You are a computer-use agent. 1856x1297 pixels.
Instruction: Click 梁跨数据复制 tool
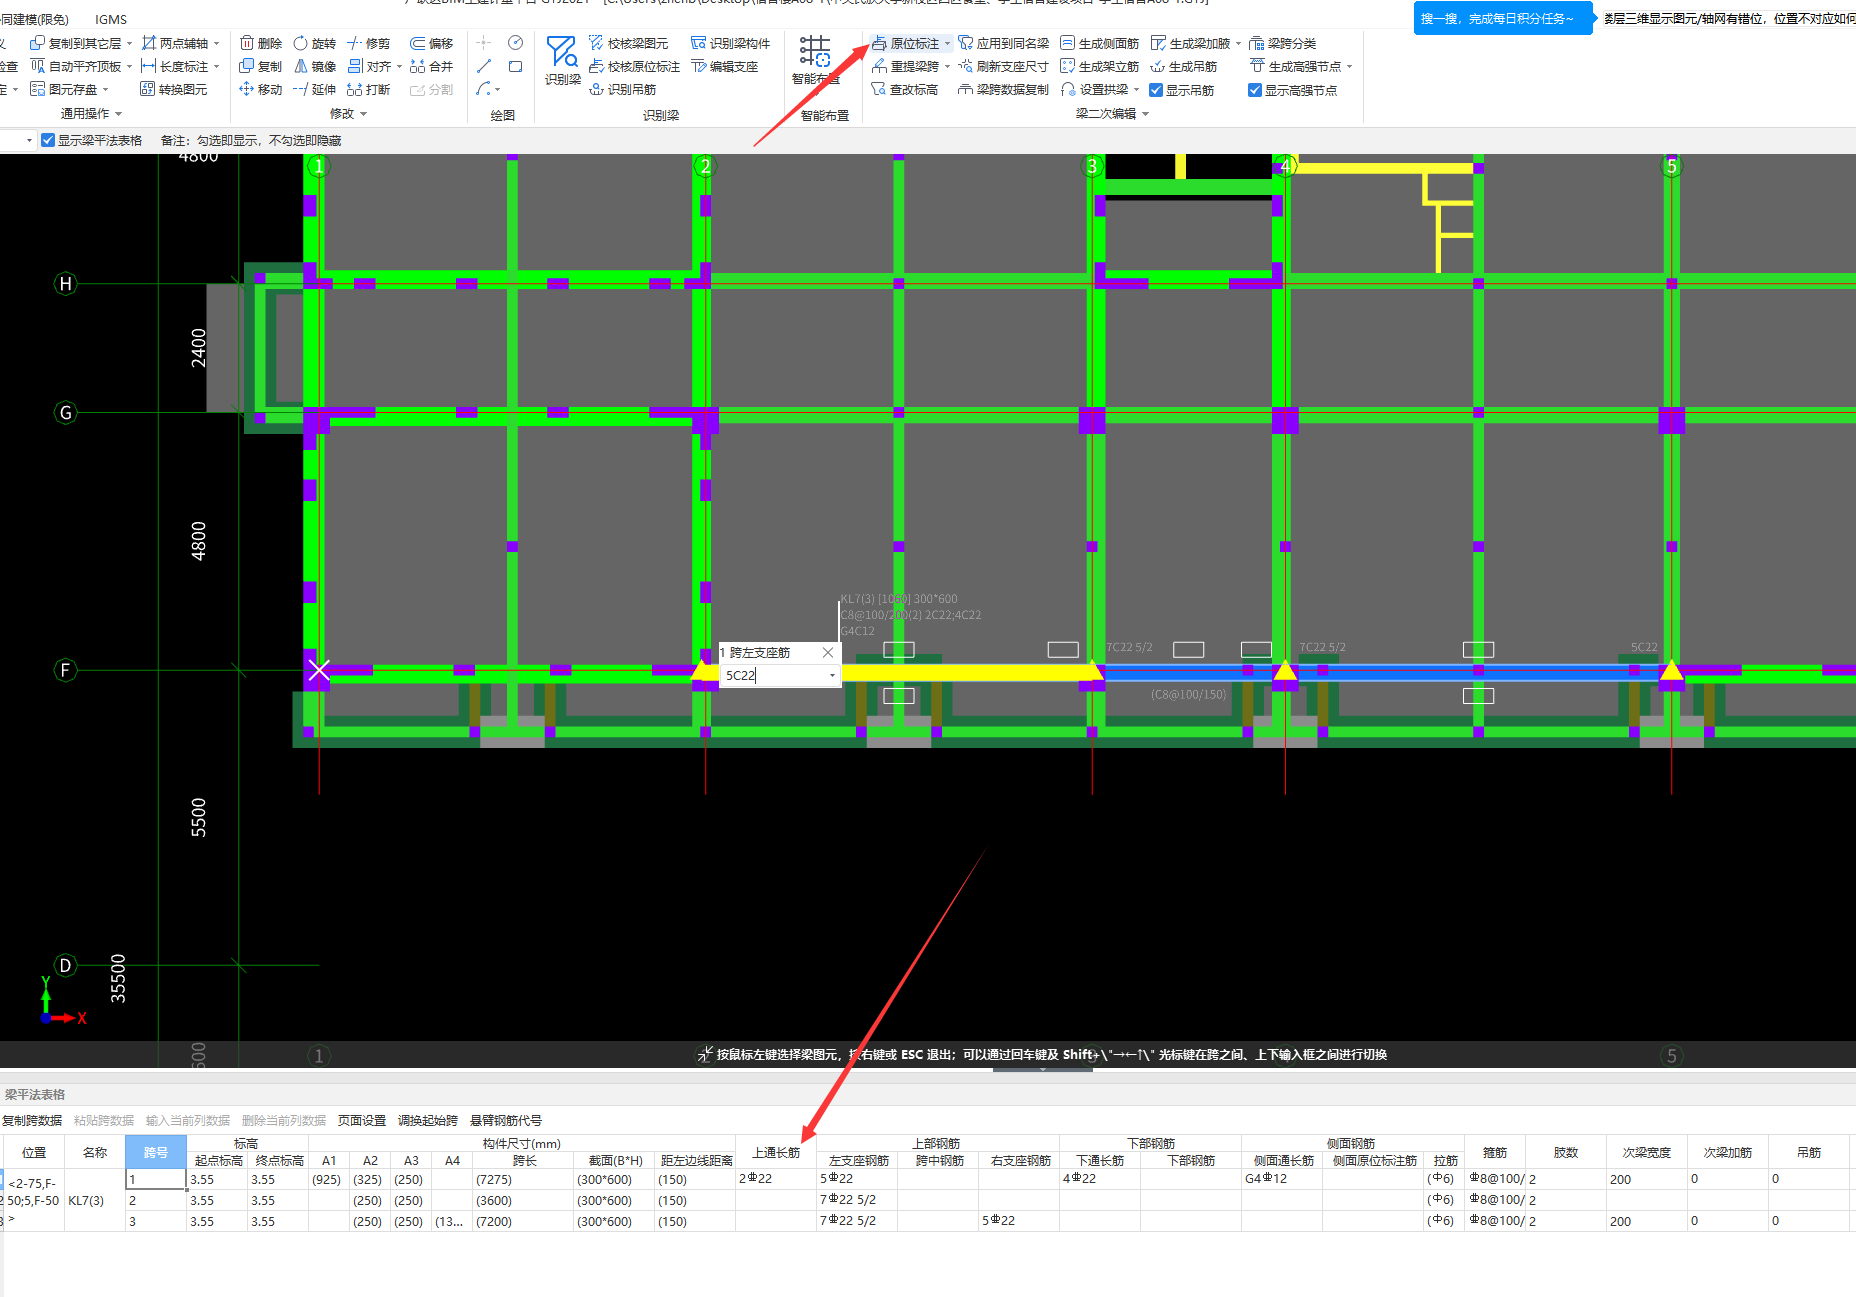coord(1004,89)
